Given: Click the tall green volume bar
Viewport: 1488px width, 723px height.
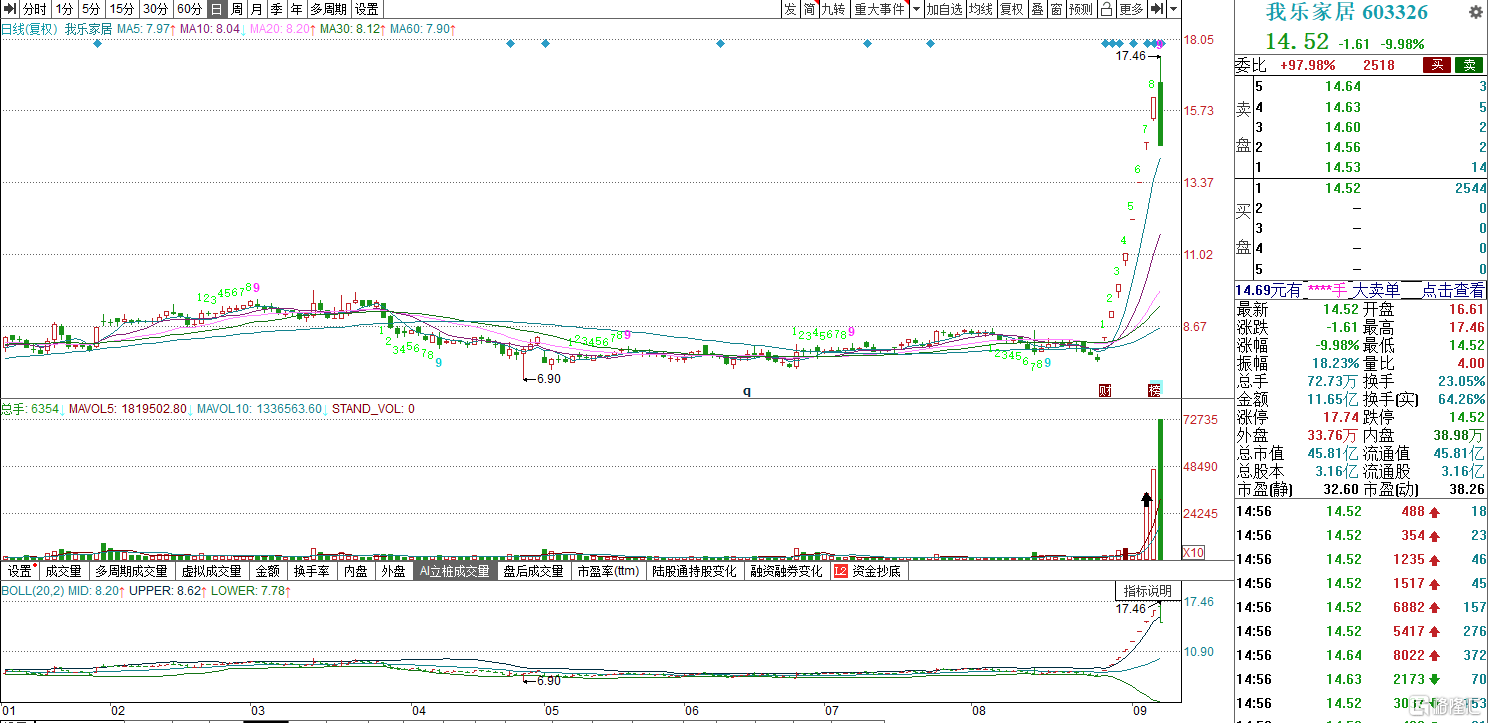Looking at the screenshot, I should pyautogui.click(x=1160, y=490).
